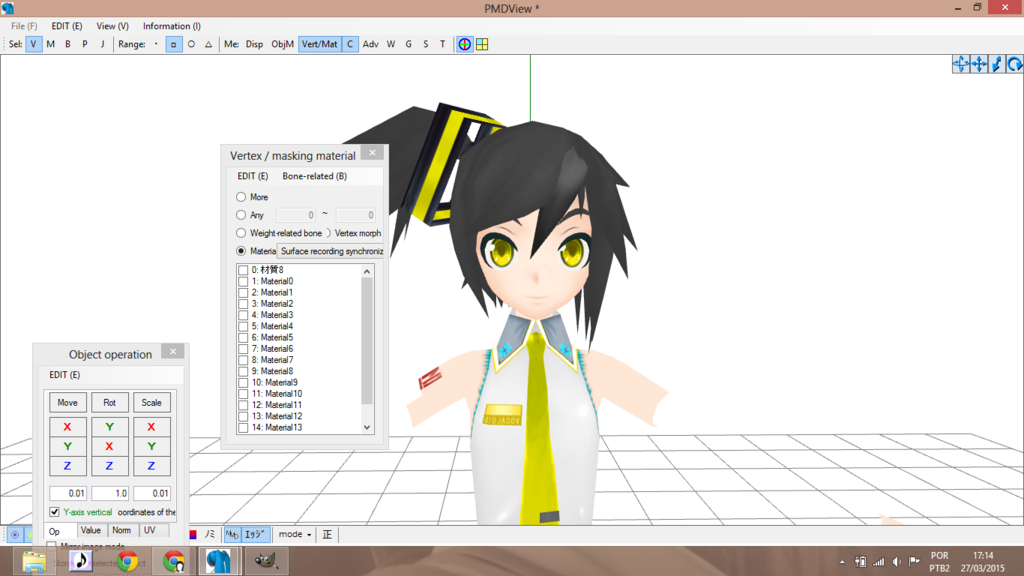Open the mode dropdown in bottom bar

(295, 534)
